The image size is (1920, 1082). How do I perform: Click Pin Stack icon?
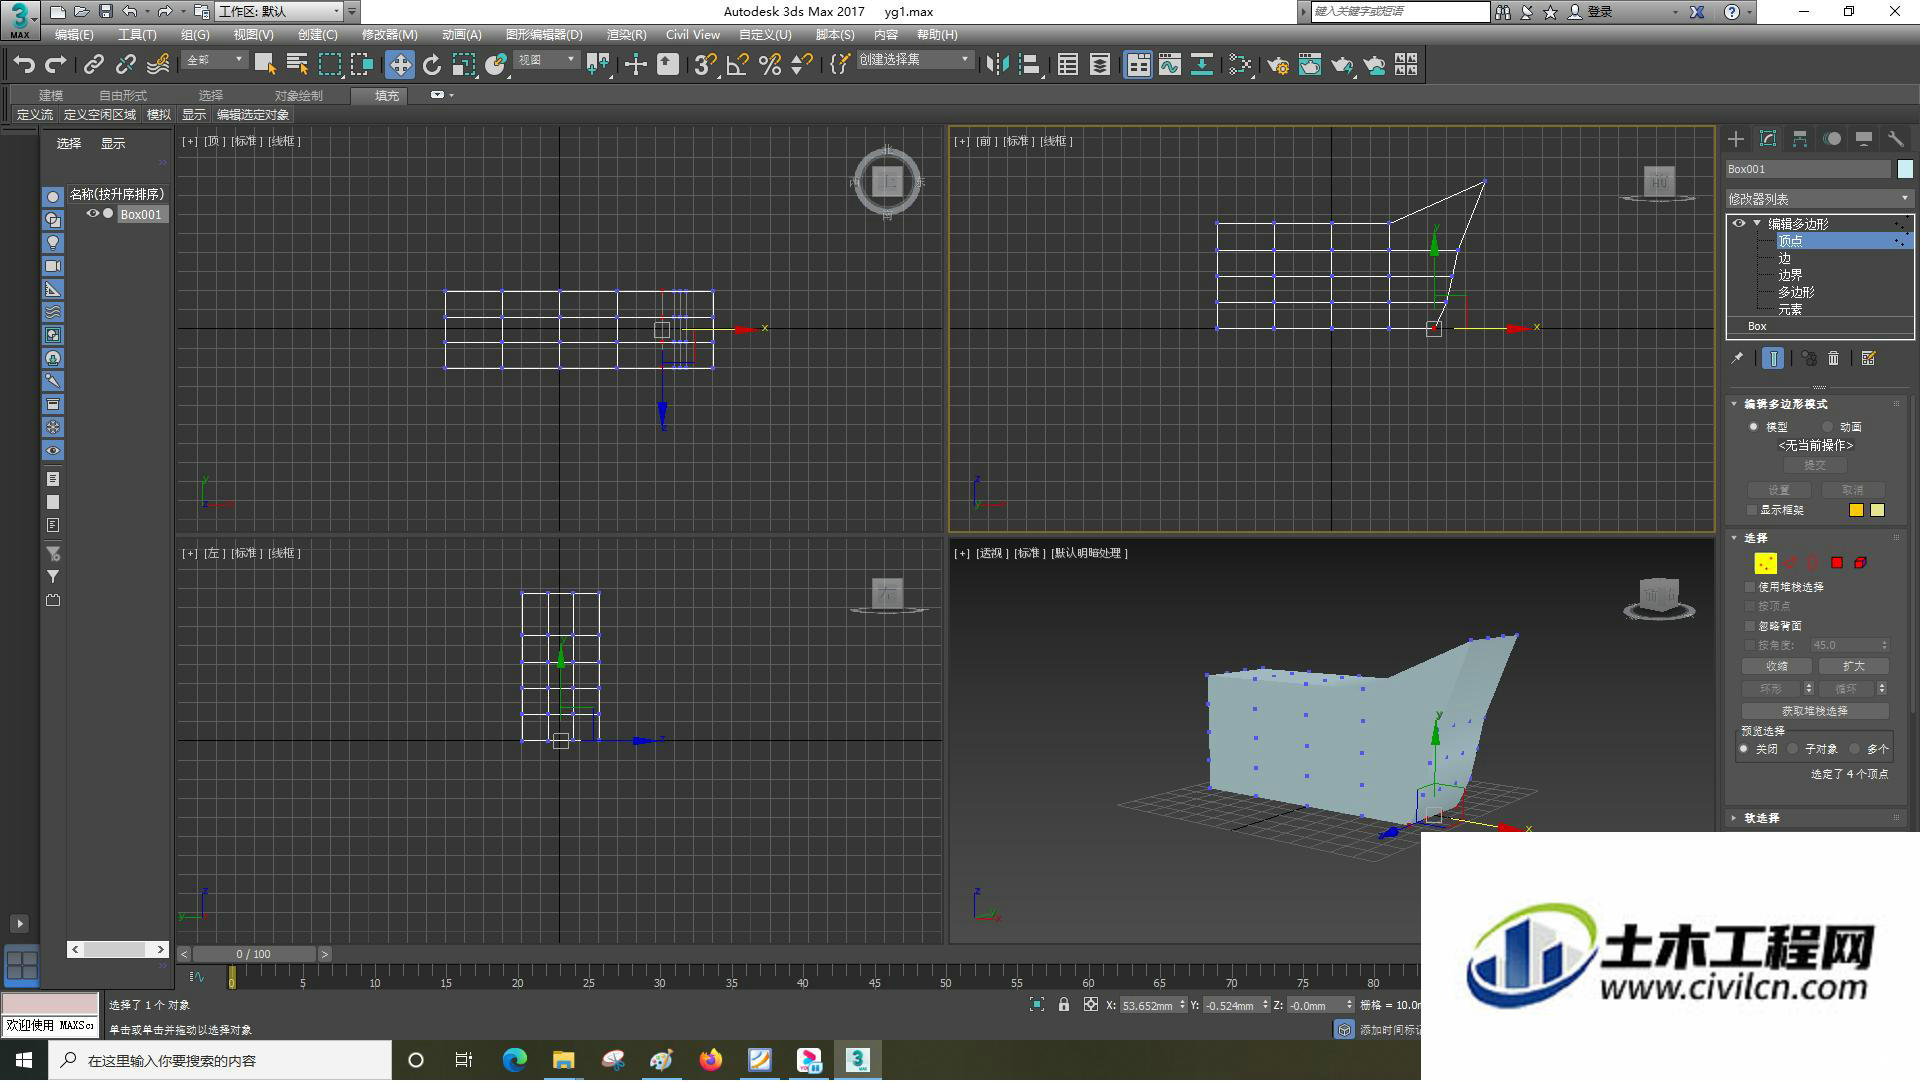tap(1737, 358)
